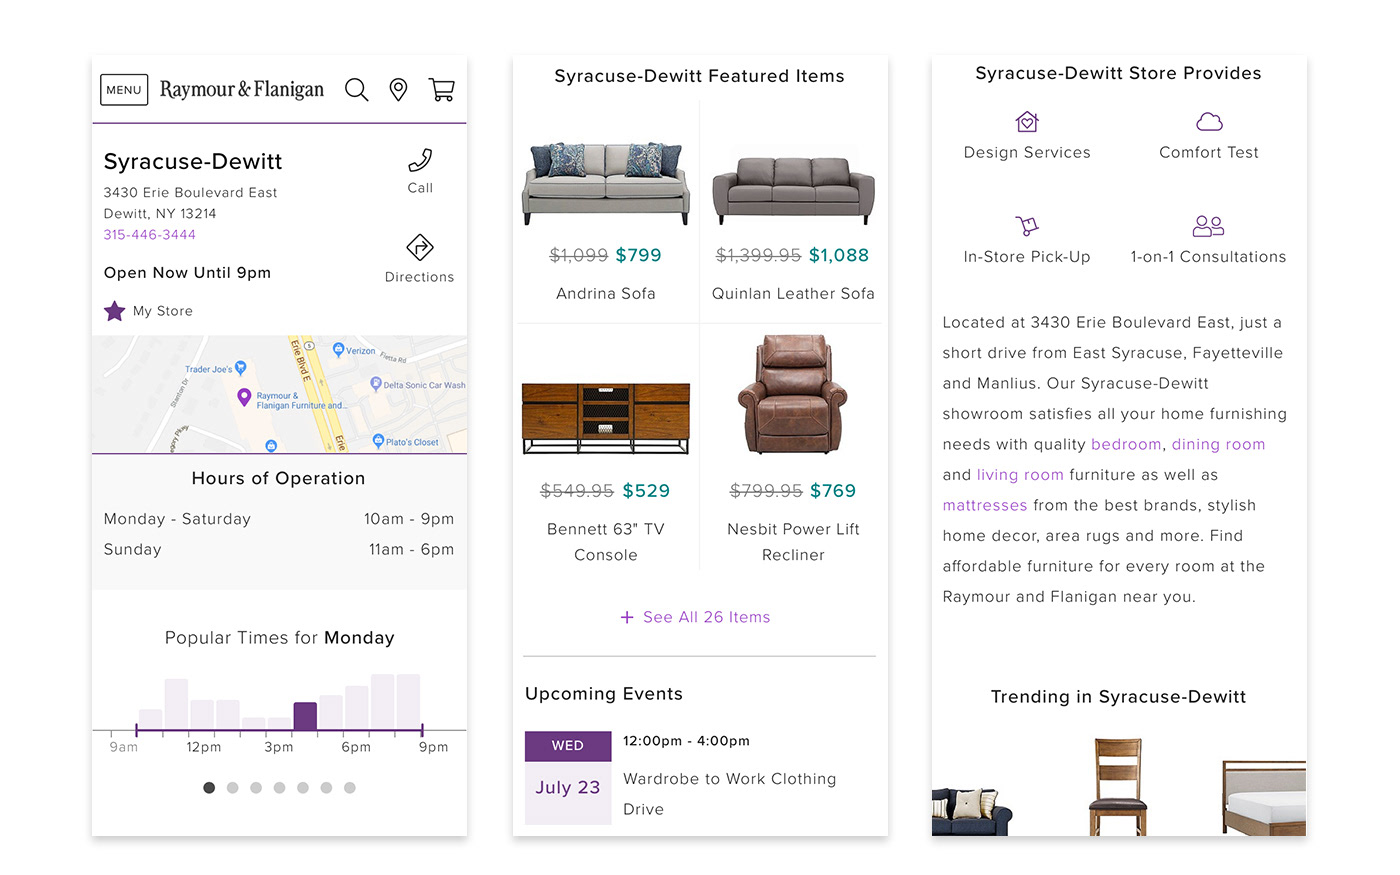Click the Delta Sonic Car Wash marker
This screenshot has width=1400, height=875.
(x=376, y=384)
